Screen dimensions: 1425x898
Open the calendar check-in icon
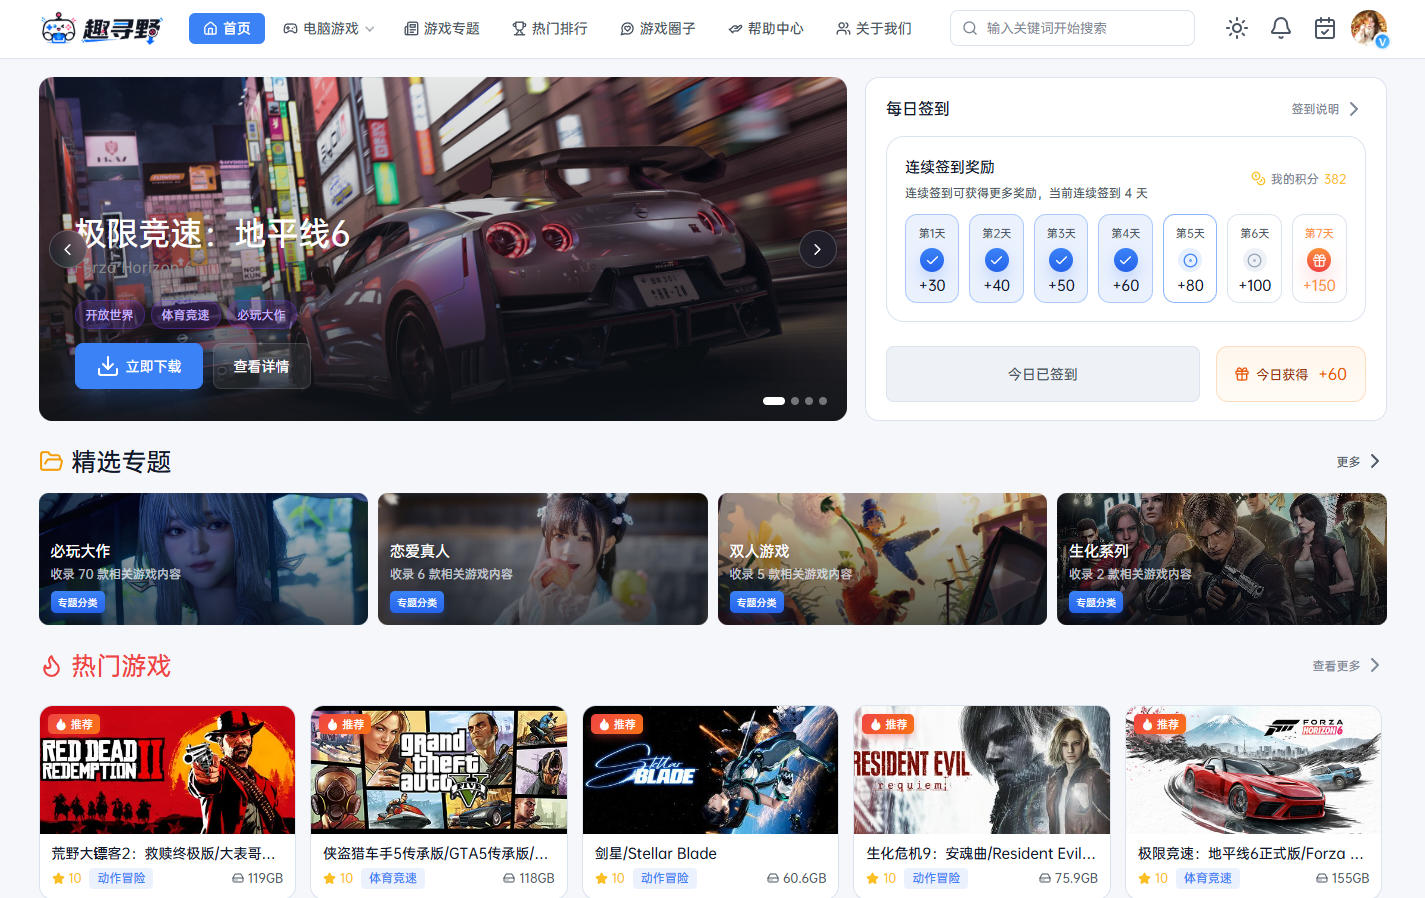click(x=1325, y=28)
